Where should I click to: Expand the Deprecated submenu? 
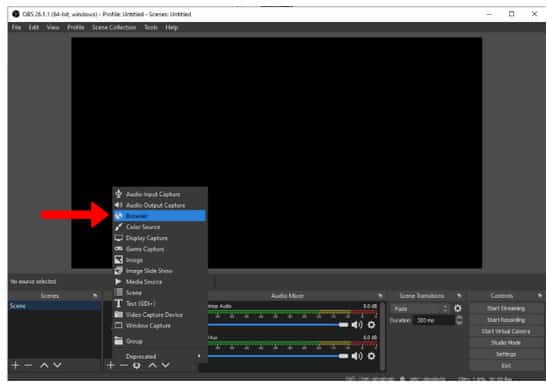160,356
